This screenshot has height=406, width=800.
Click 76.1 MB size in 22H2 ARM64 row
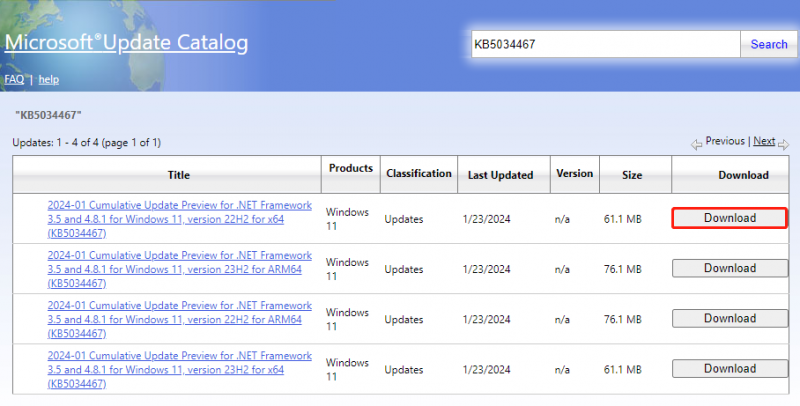click(622, 319)
